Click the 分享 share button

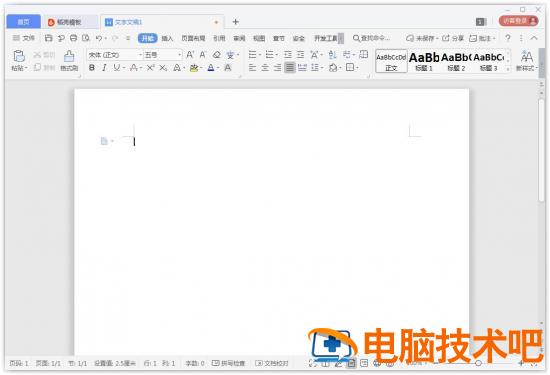(x=453, y=38)
